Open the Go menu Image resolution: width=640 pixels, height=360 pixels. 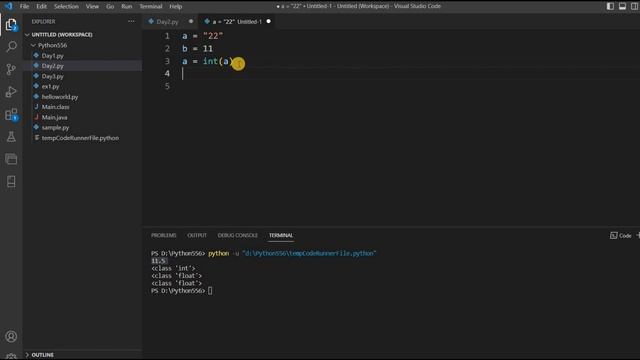pyautogui.click(x=110, y=7)
